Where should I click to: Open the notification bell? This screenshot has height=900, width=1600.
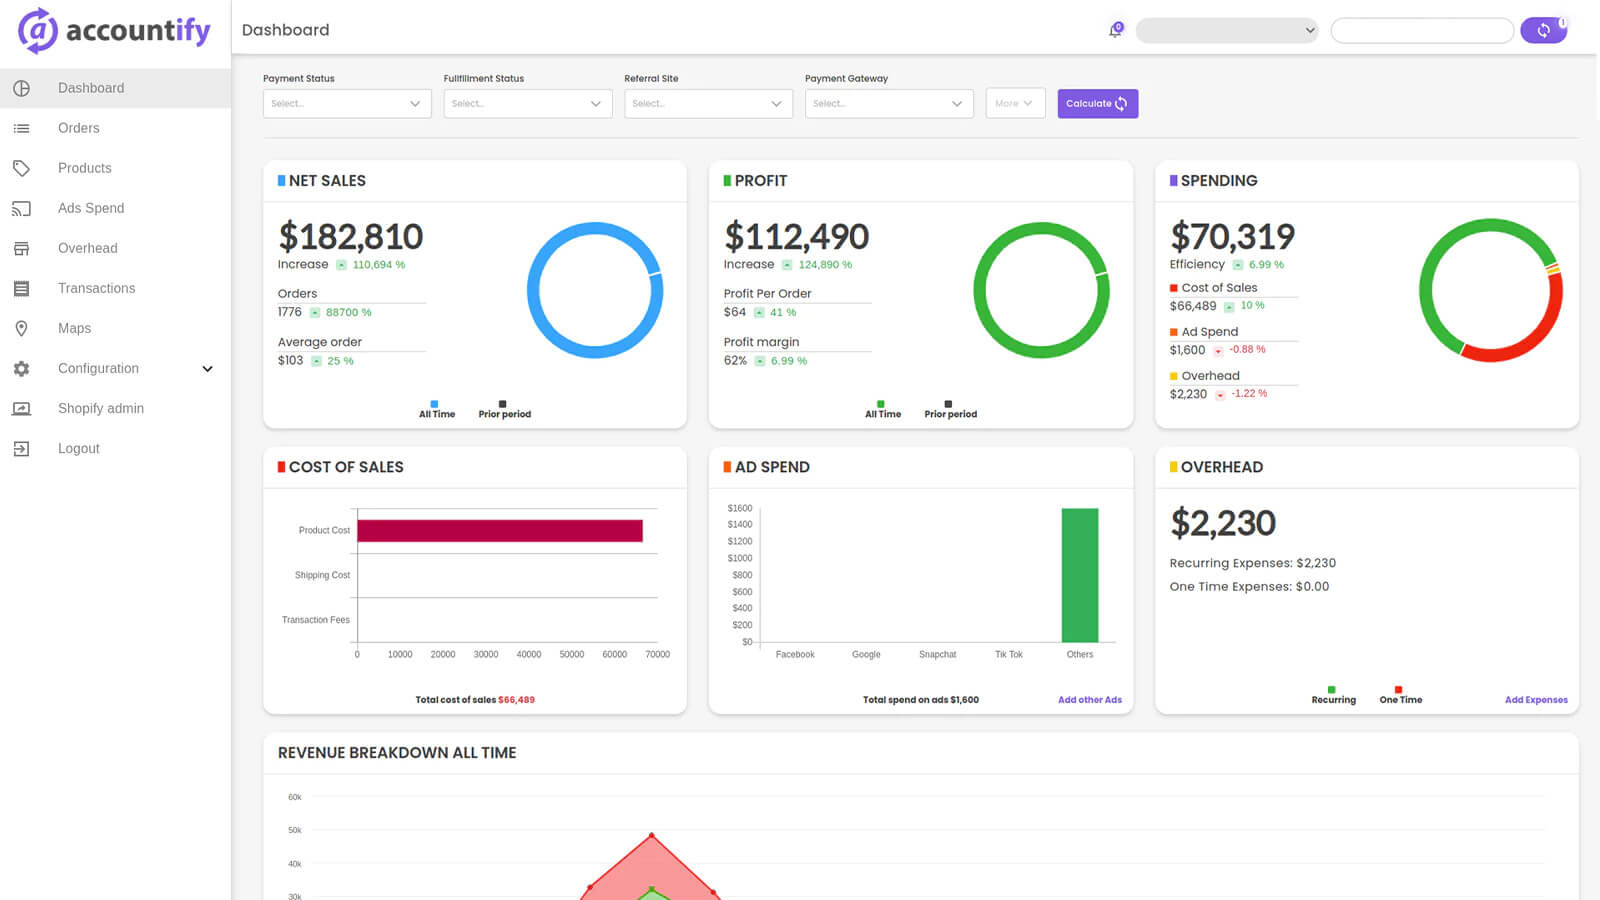click(1114, 30)
